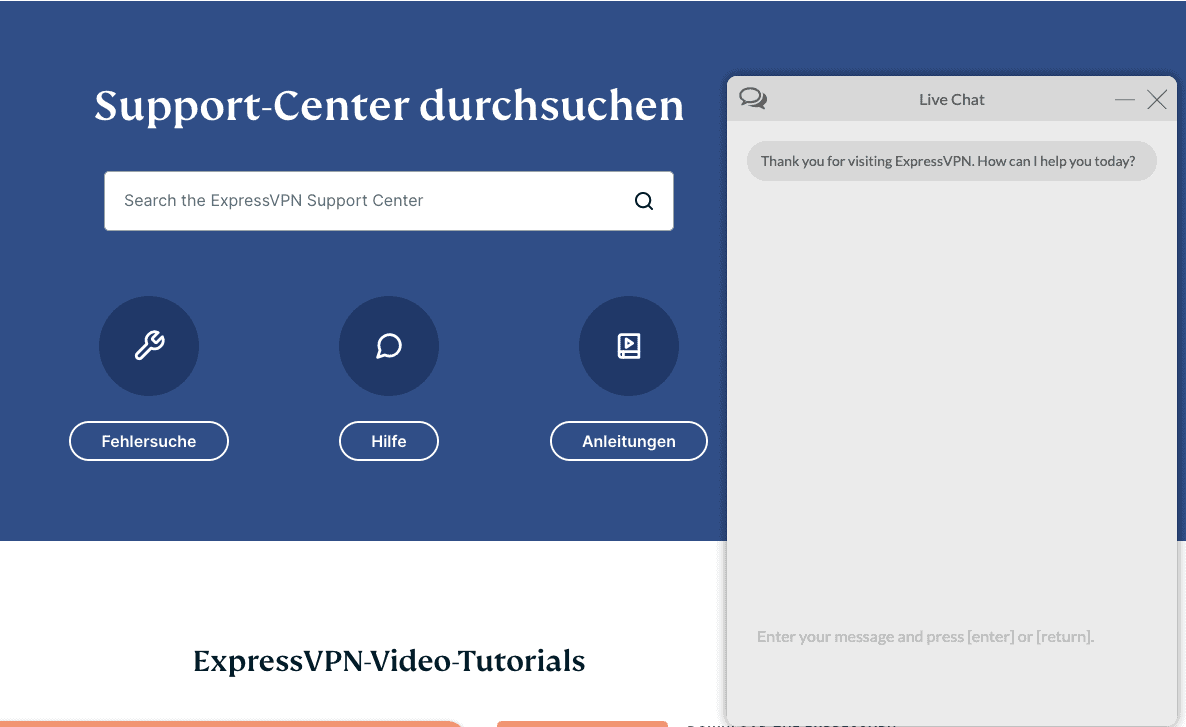Click the speech bubble help icon

389,346
